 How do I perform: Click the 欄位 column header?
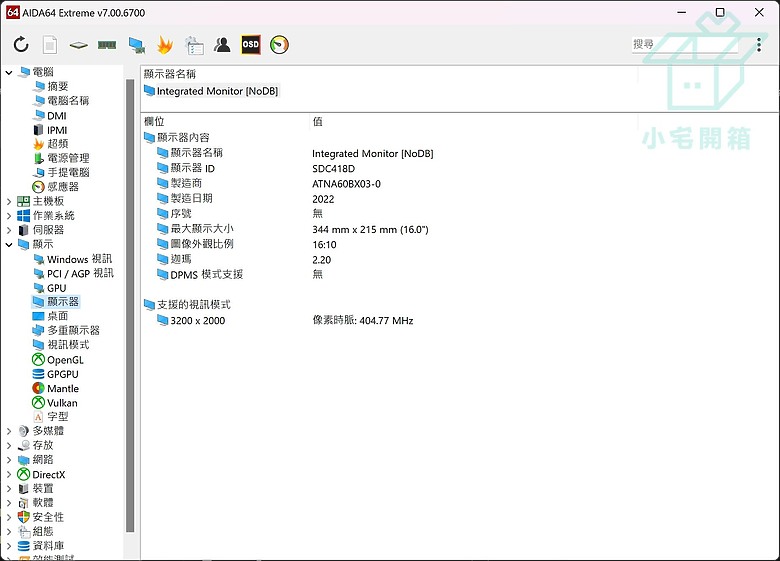[x=154, y=121]
